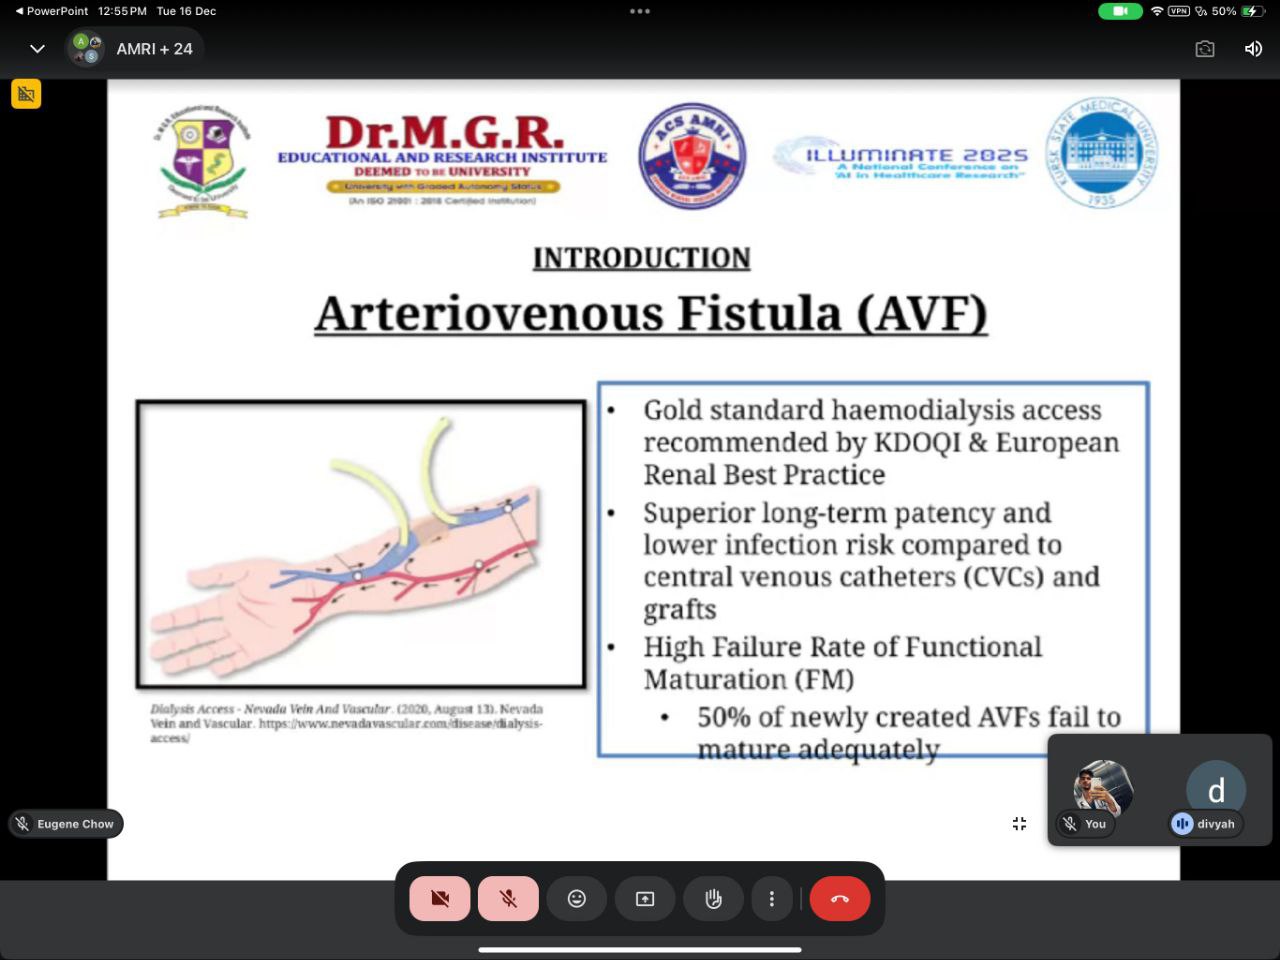Open the iPad multitasking three-dot menu

click(x=640, y=11)
